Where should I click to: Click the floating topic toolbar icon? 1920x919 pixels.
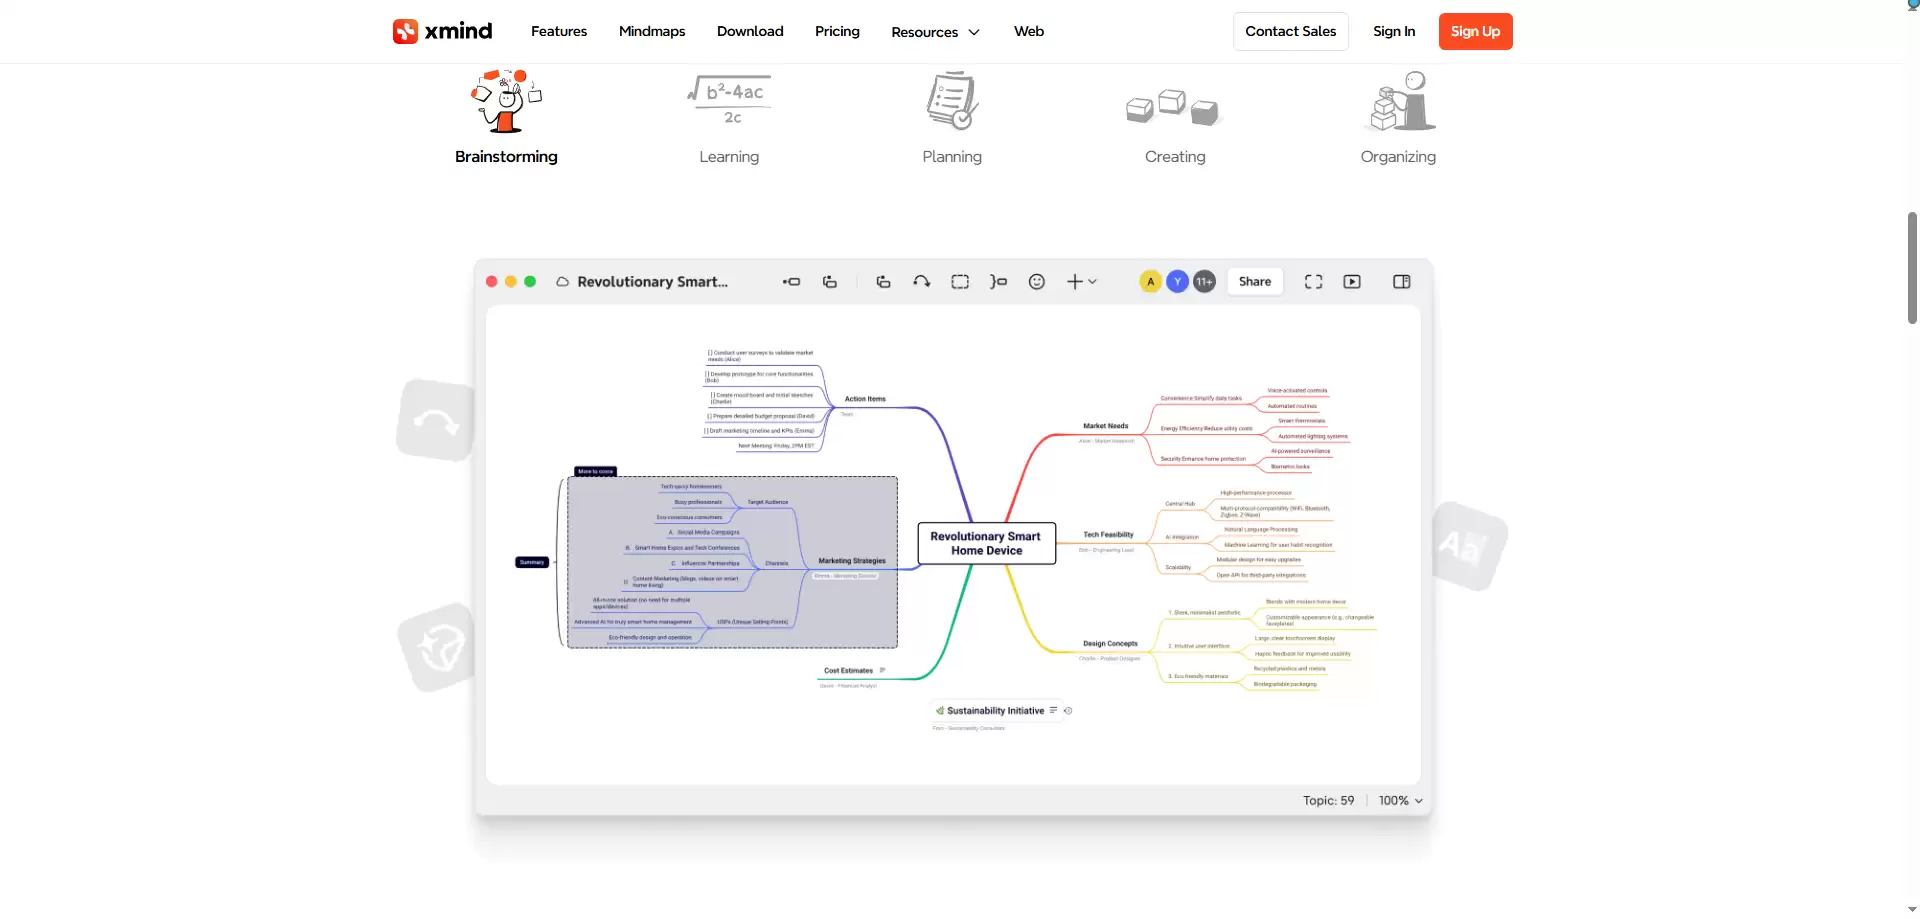pos(883,282)
